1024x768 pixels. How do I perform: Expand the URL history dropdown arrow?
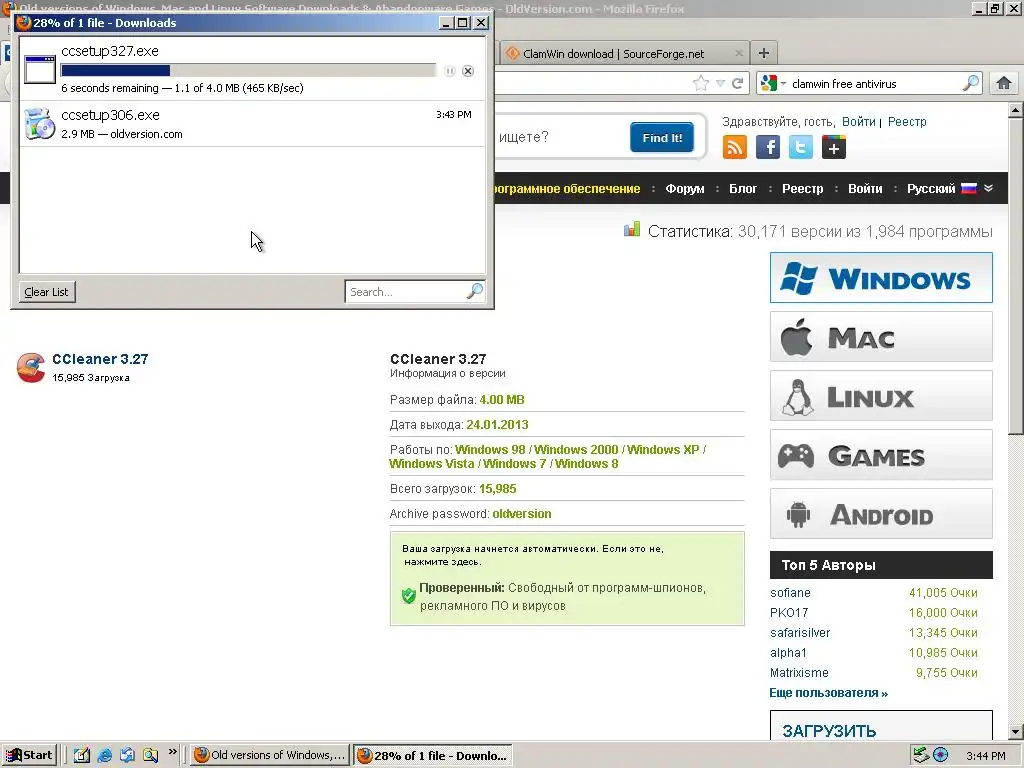[x=720, y=83]
